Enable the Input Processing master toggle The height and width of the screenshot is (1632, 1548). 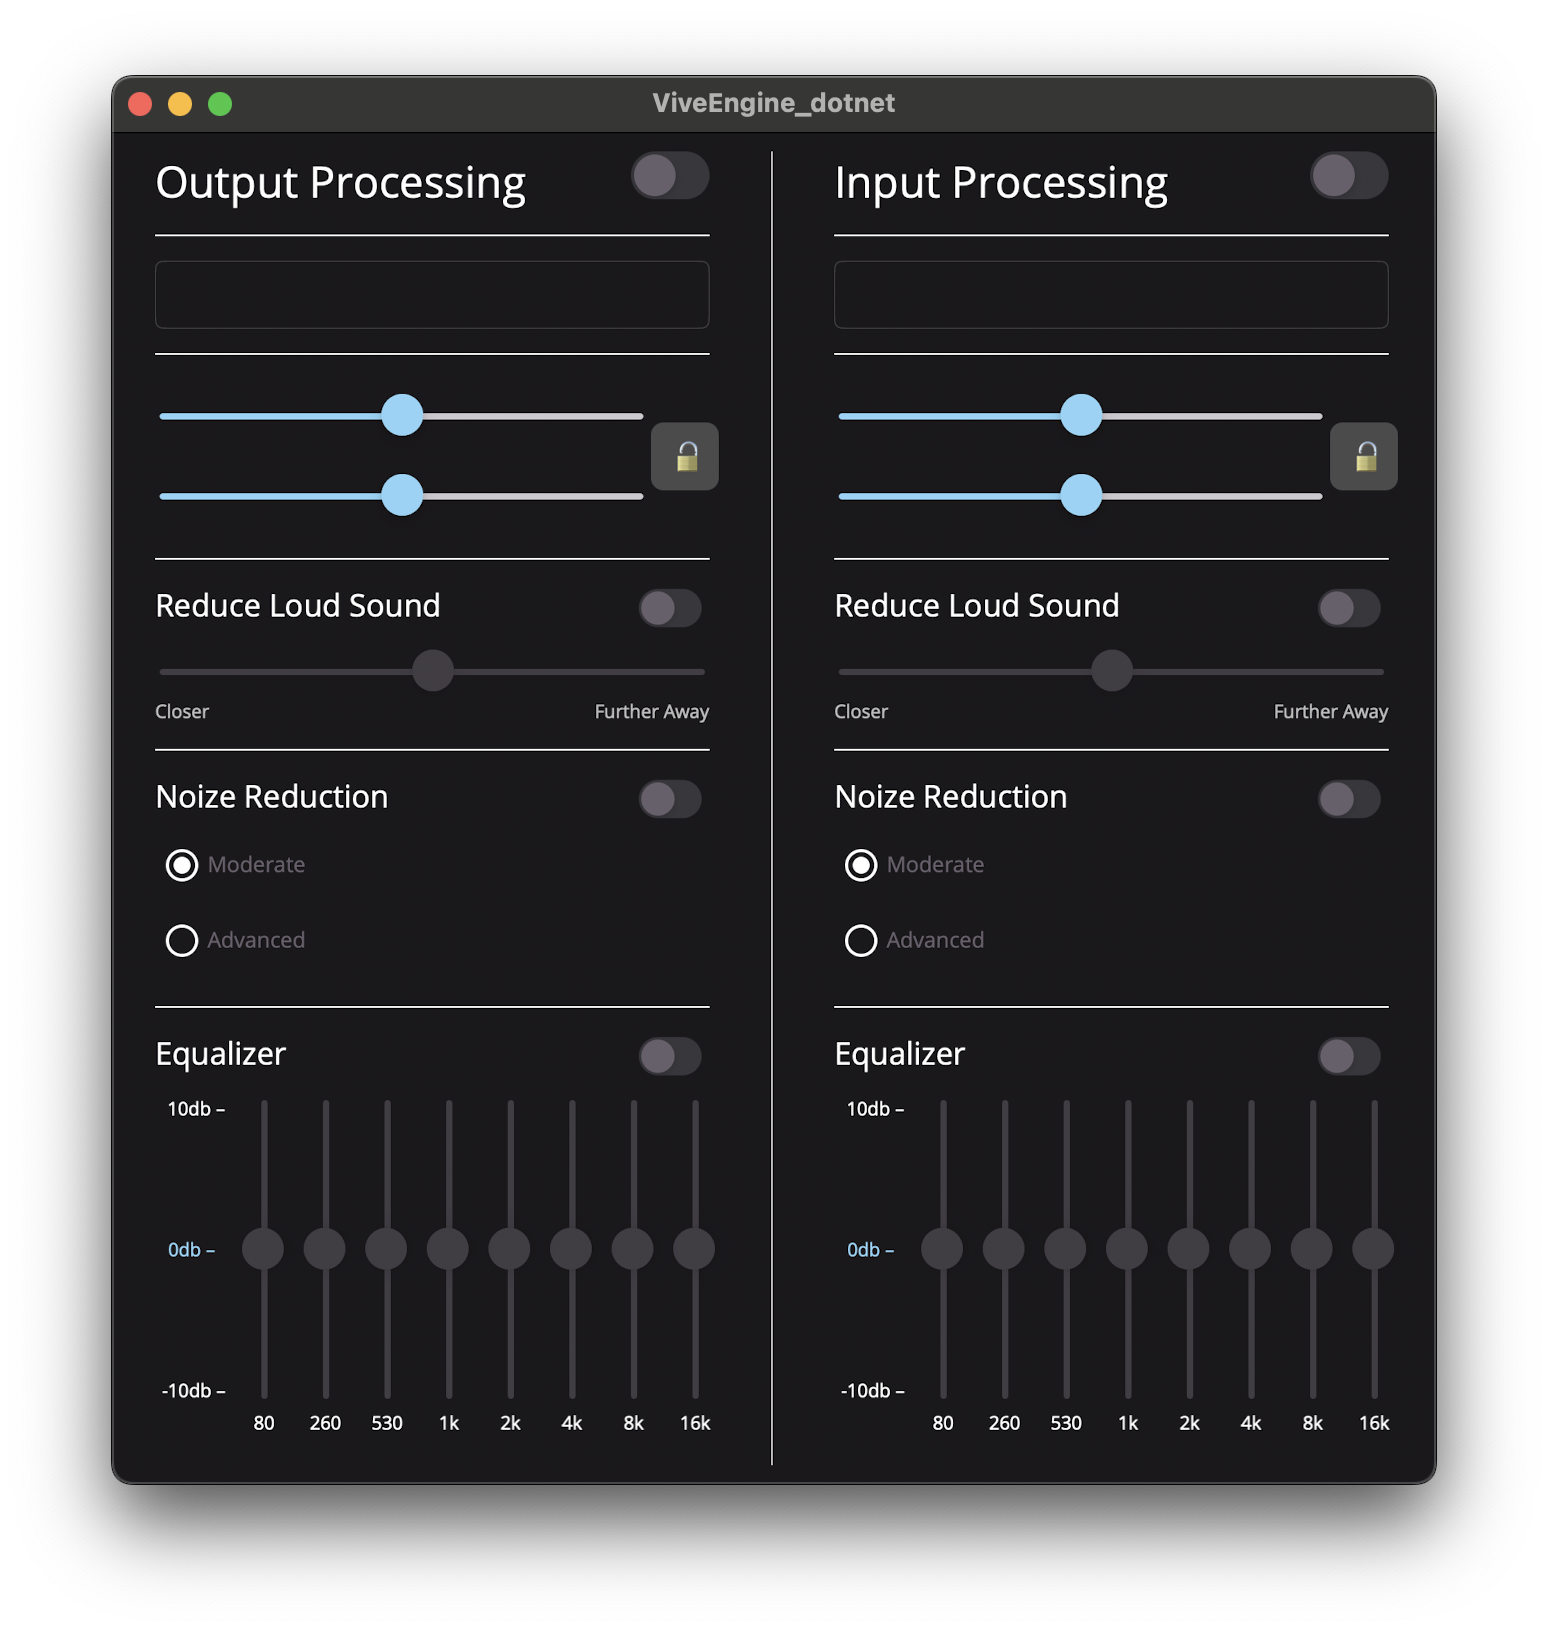coord(1349,176)
